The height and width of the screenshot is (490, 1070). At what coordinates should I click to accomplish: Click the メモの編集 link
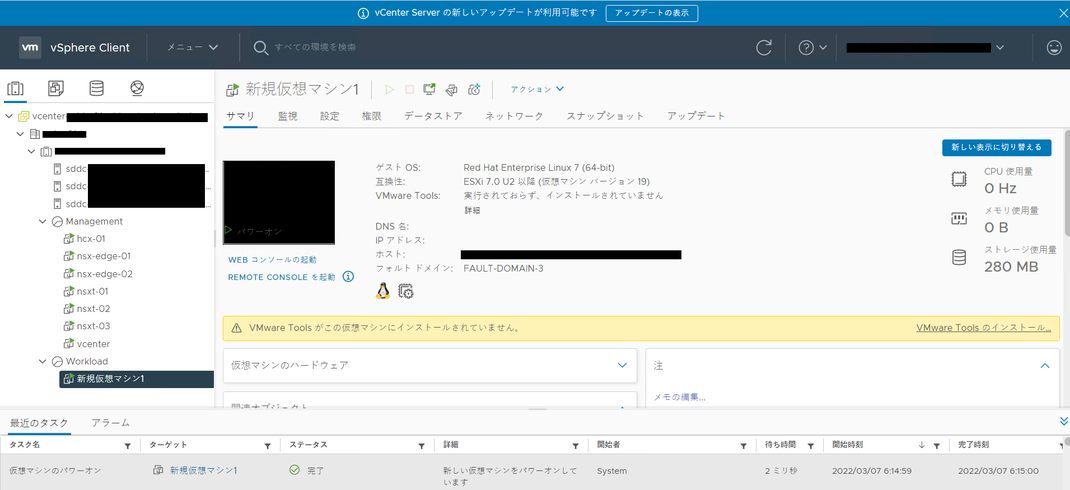click(680, 397)
